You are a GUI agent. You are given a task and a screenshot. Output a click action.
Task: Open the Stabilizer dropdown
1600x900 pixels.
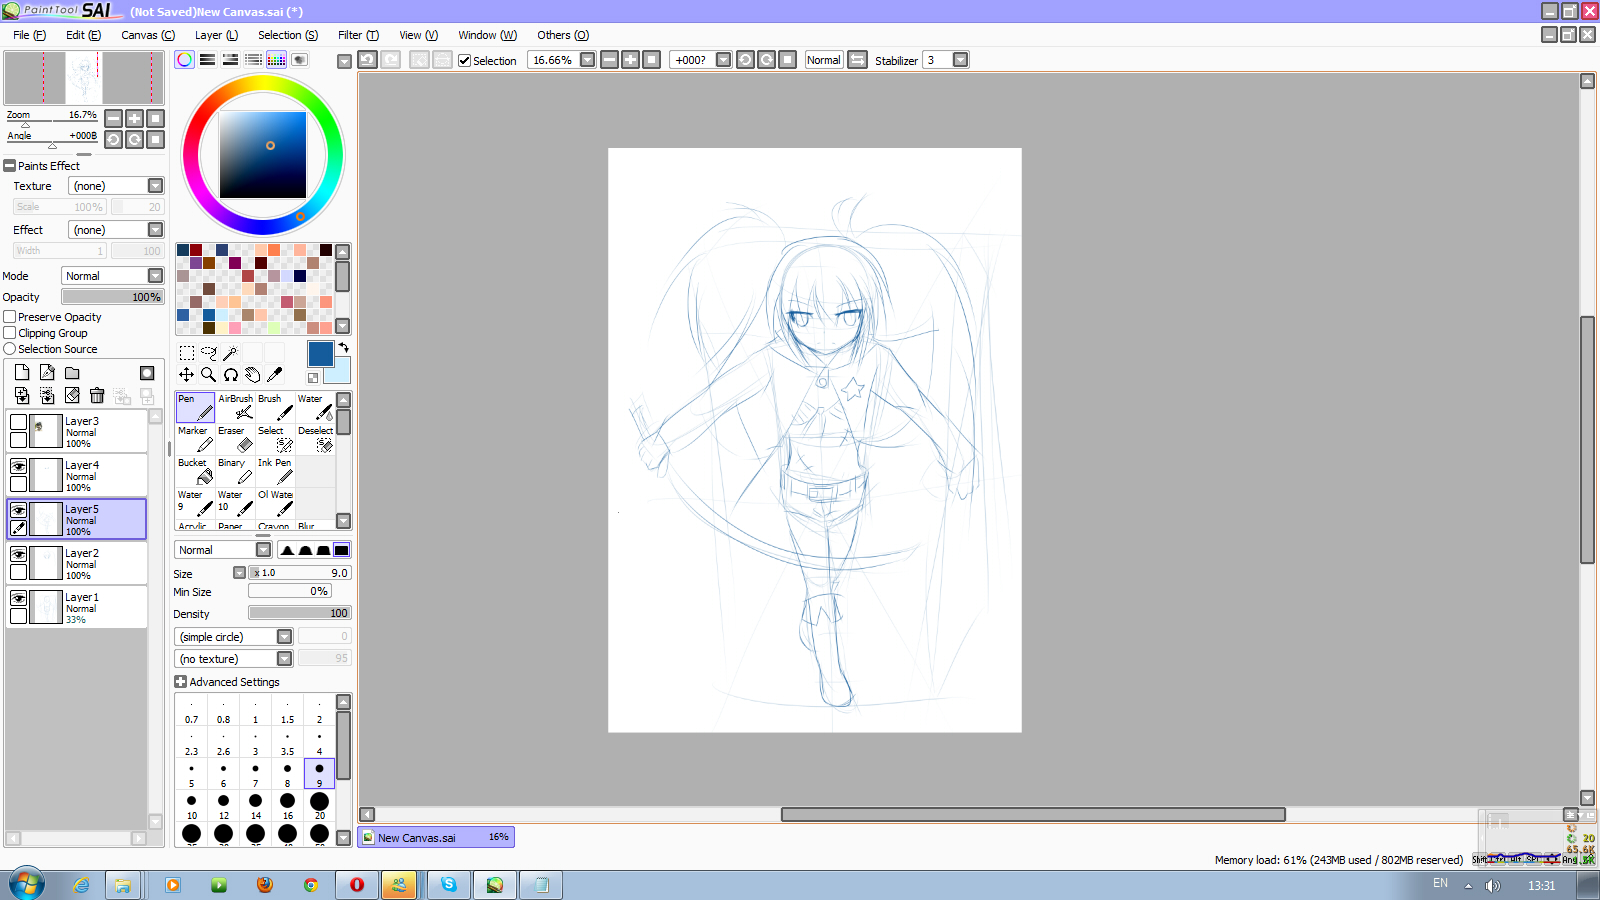click(x=961, y=60)
